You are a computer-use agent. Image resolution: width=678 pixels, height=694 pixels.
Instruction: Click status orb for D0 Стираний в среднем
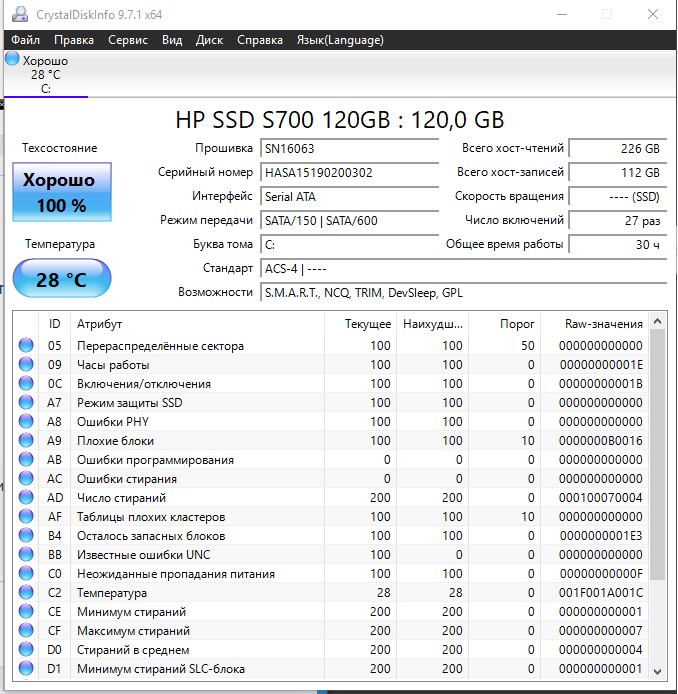(x=26, y=650)
